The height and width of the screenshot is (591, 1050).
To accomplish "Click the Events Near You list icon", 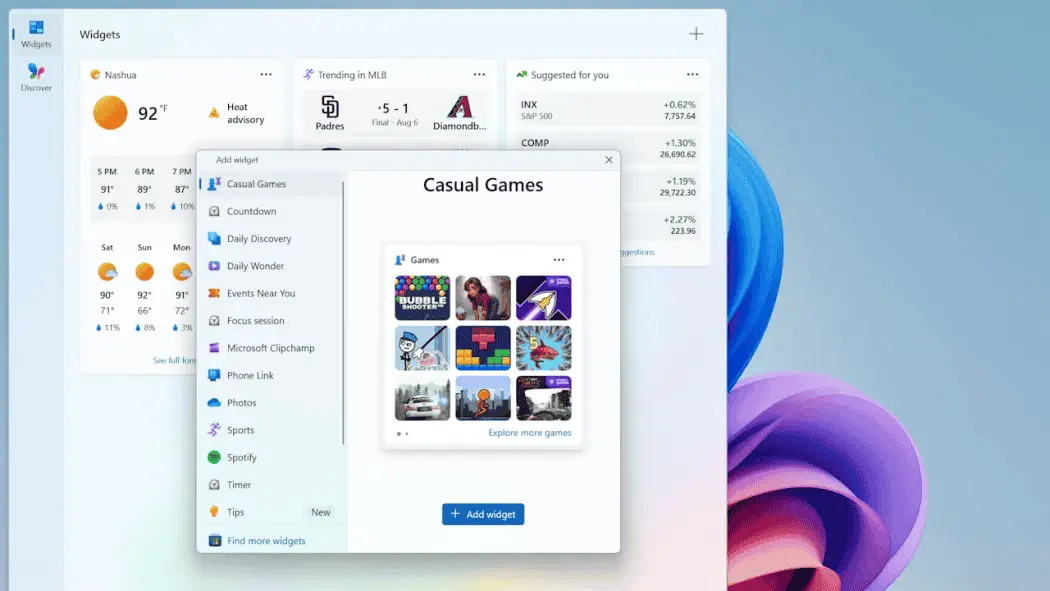I will point(214,293).
